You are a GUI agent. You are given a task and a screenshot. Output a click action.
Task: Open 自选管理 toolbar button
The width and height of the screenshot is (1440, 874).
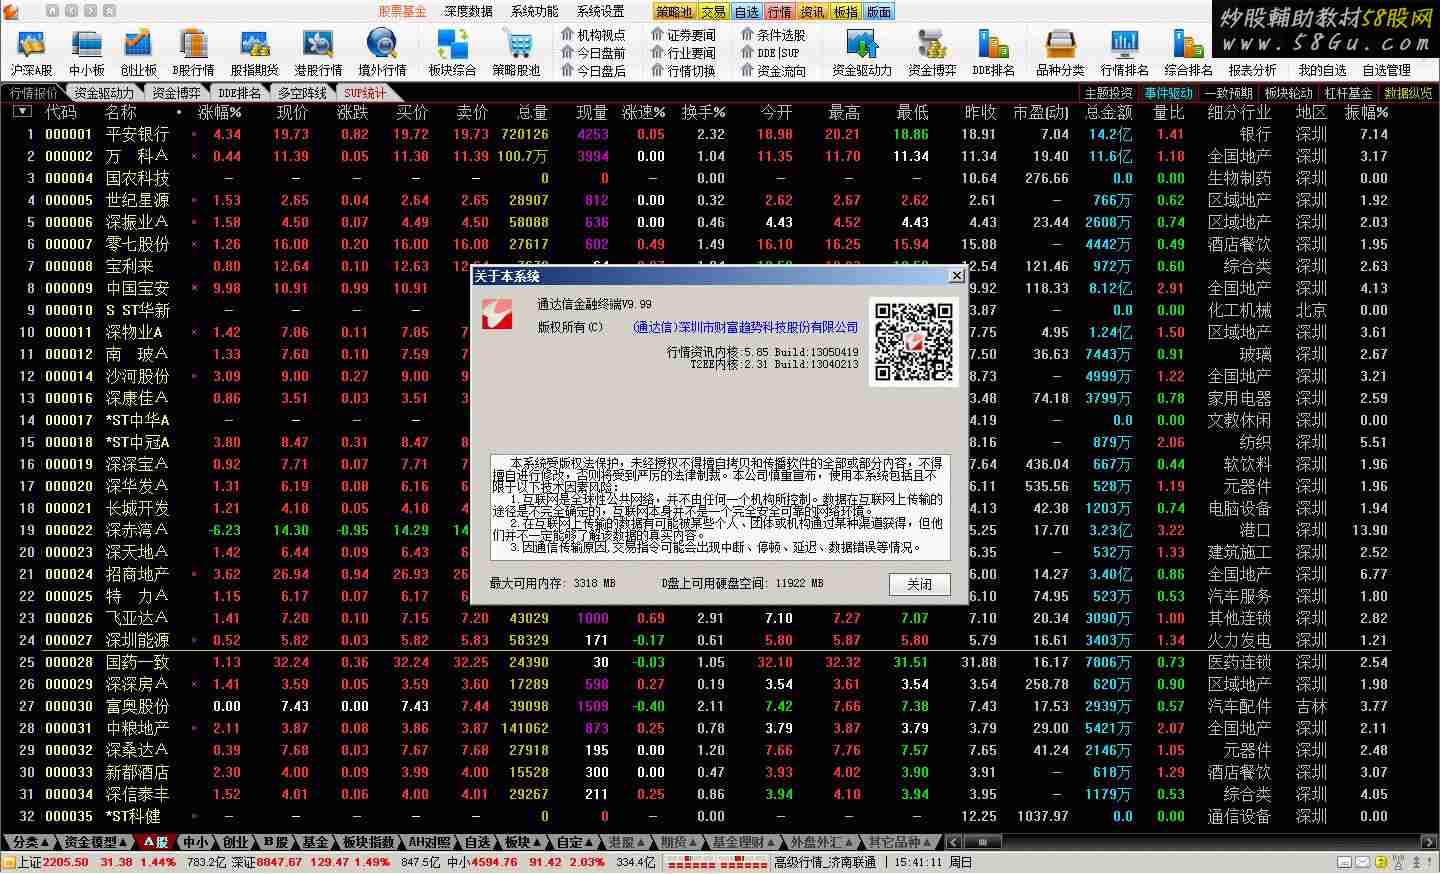pyautogui.click(x=1386, y=70)
